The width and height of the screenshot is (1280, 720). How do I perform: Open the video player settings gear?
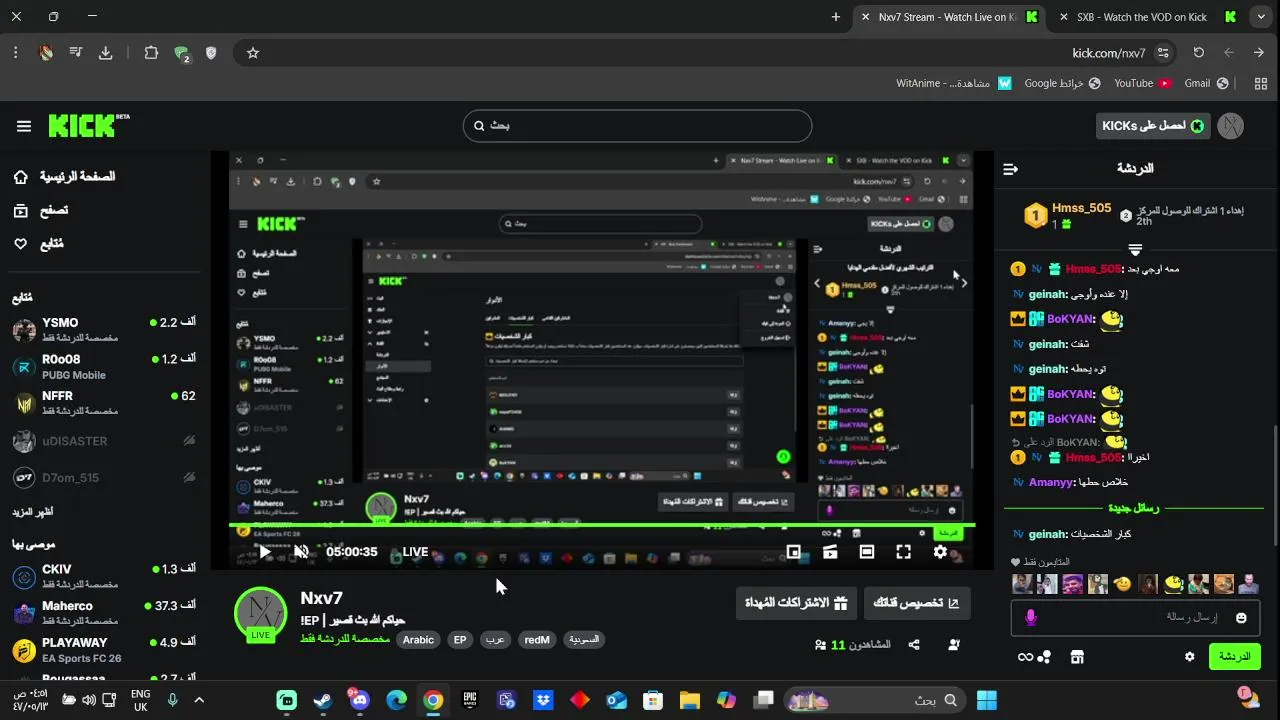point(940,552)
